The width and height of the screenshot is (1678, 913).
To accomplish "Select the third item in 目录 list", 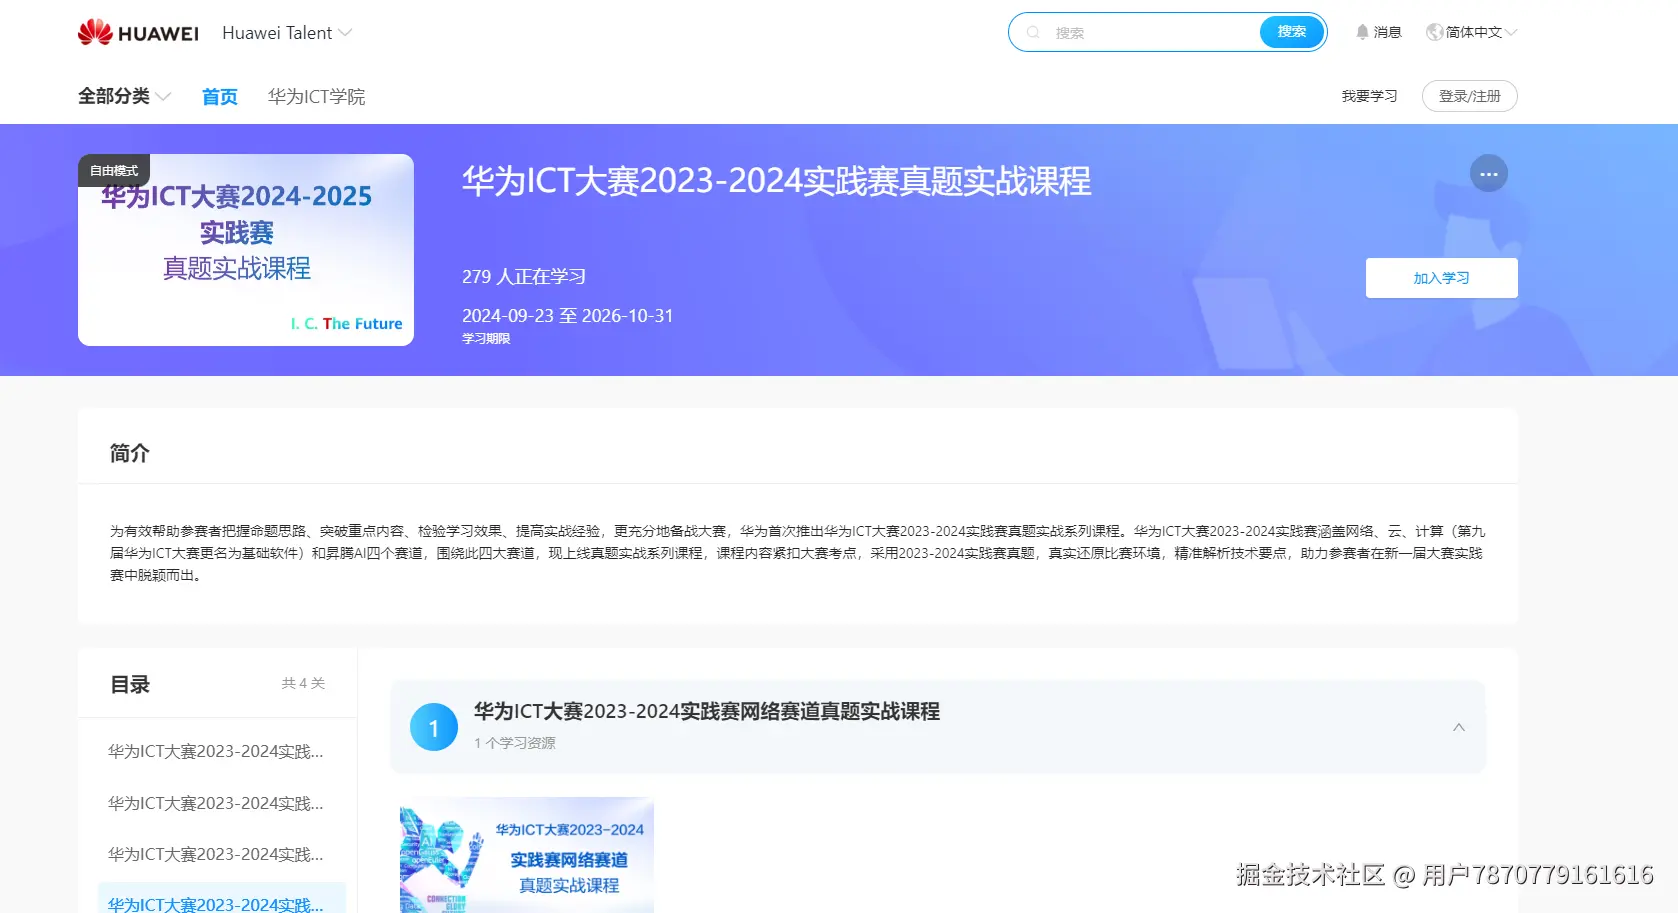I will (216, 854).
